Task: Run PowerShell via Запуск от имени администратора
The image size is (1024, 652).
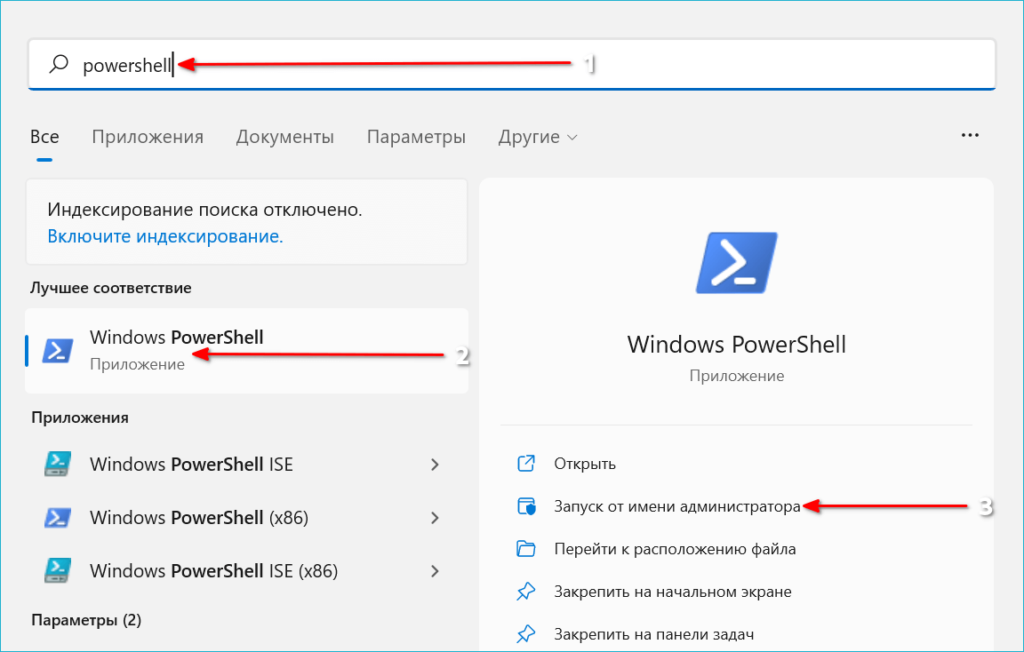Action: pyautogui.click(x=677, y=507)
